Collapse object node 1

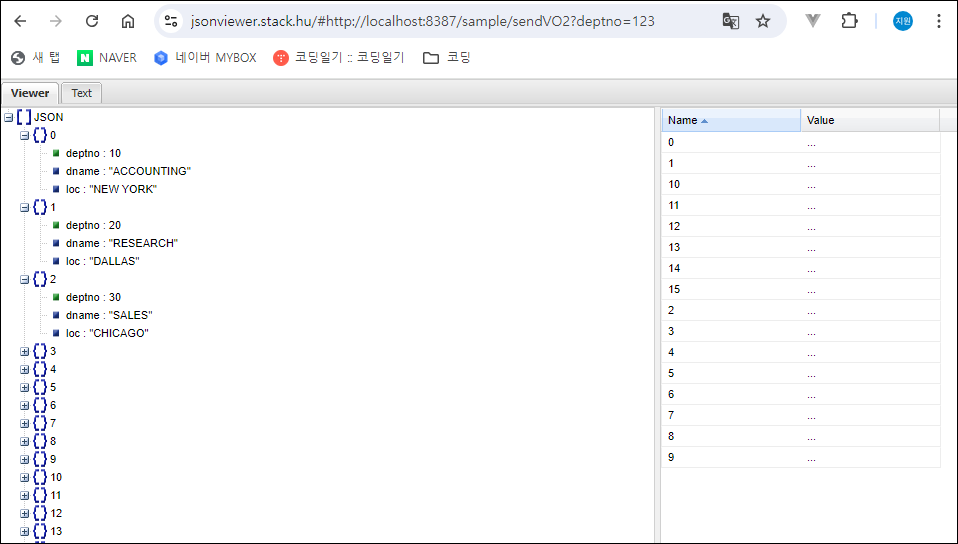(24, 208)
